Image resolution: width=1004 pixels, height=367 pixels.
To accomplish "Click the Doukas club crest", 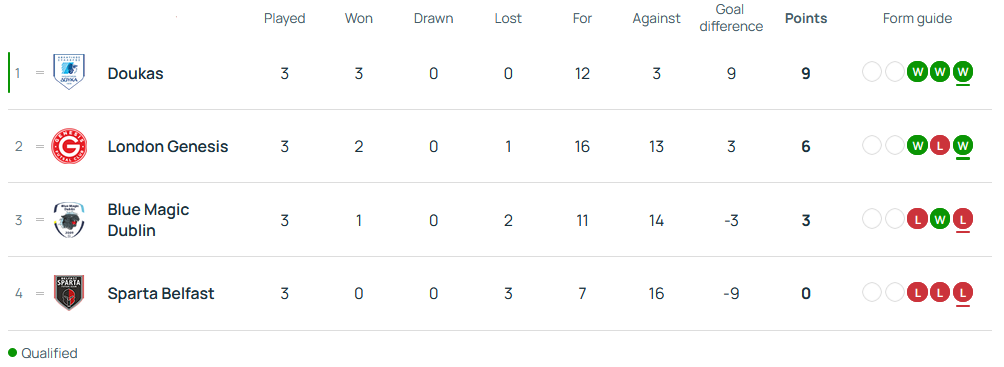I will [x=69, y=72].
